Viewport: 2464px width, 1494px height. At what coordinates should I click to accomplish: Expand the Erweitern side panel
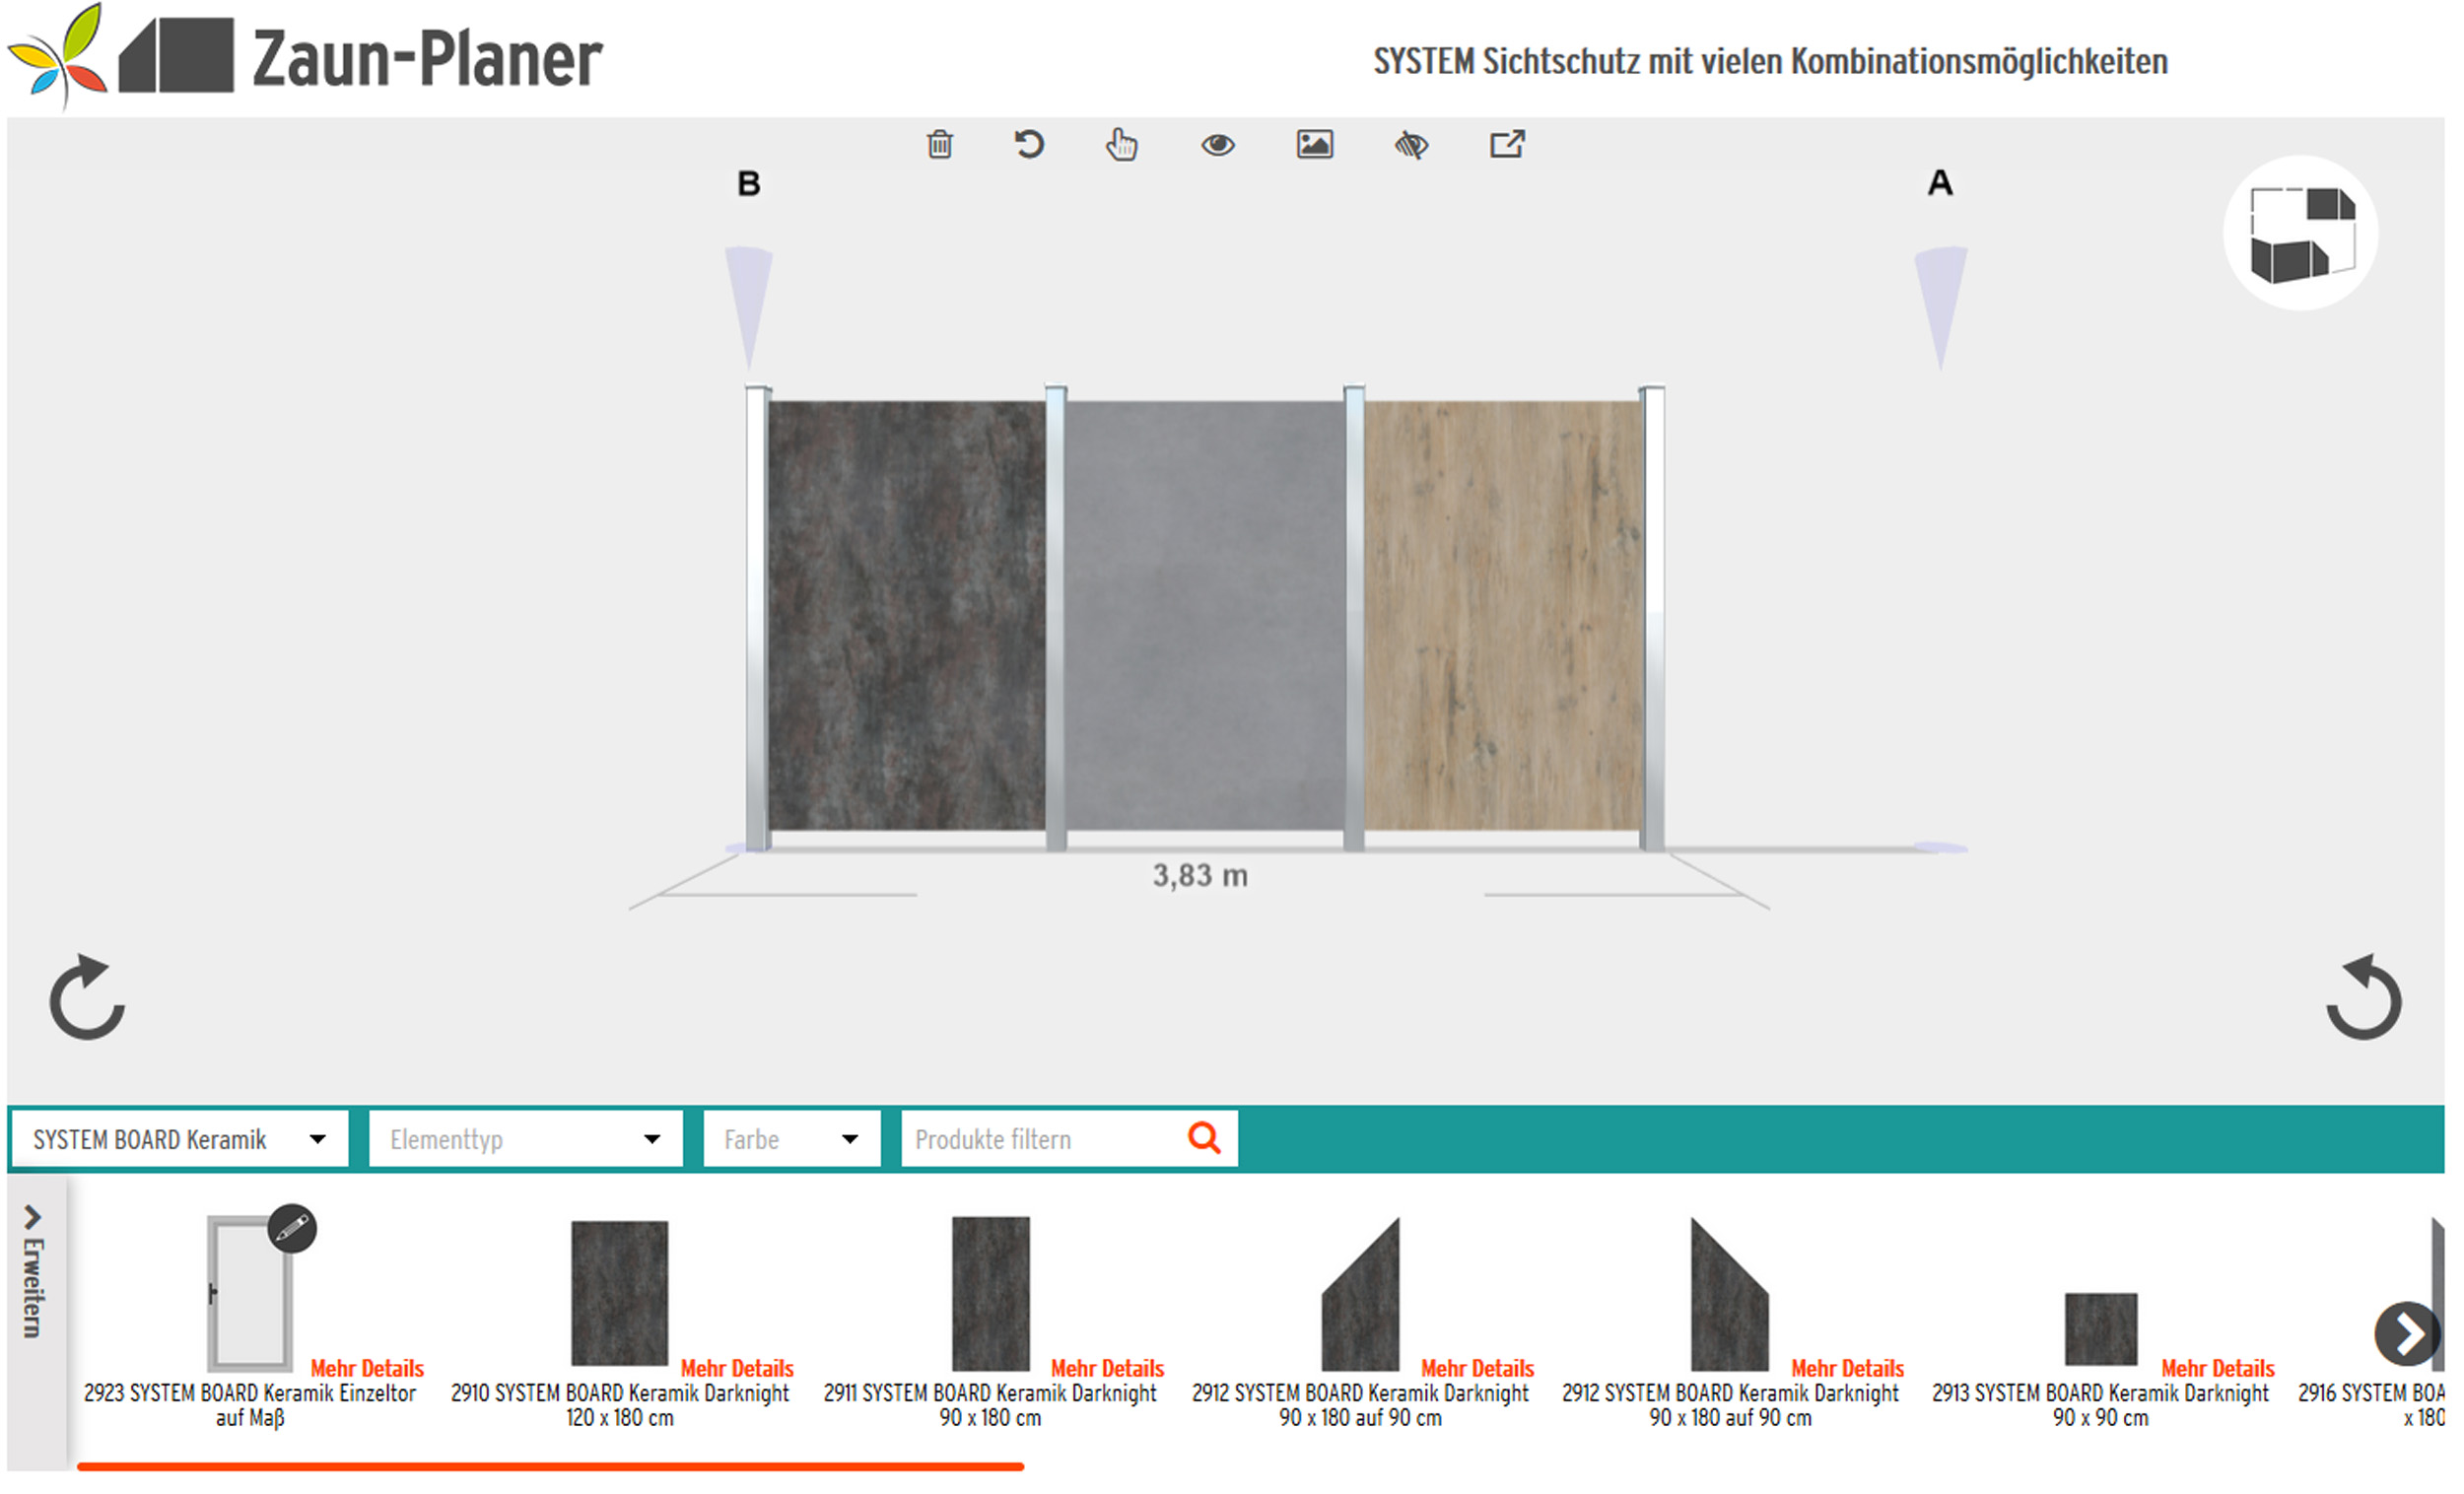34,1272
